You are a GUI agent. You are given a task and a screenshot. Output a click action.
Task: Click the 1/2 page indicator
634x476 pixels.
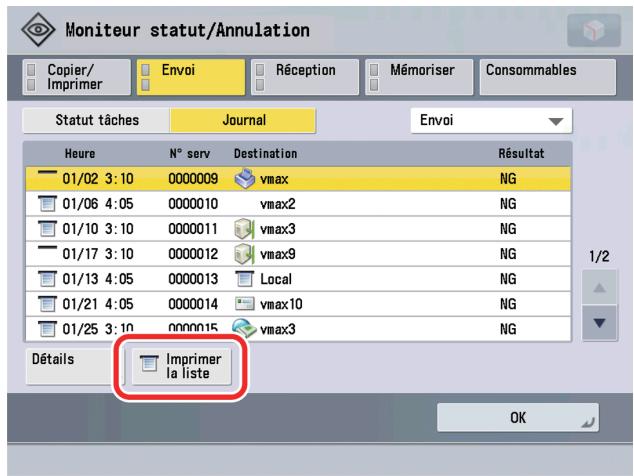click(x=599, y=256)
